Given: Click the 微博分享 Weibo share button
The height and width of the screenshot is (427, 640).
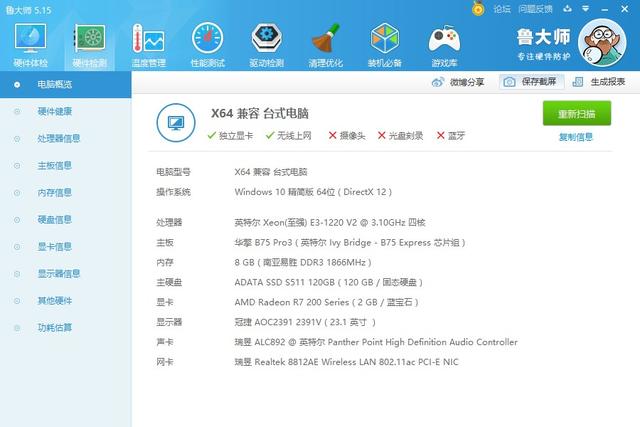Looking at the screenshot, I should tap(458, 82).
